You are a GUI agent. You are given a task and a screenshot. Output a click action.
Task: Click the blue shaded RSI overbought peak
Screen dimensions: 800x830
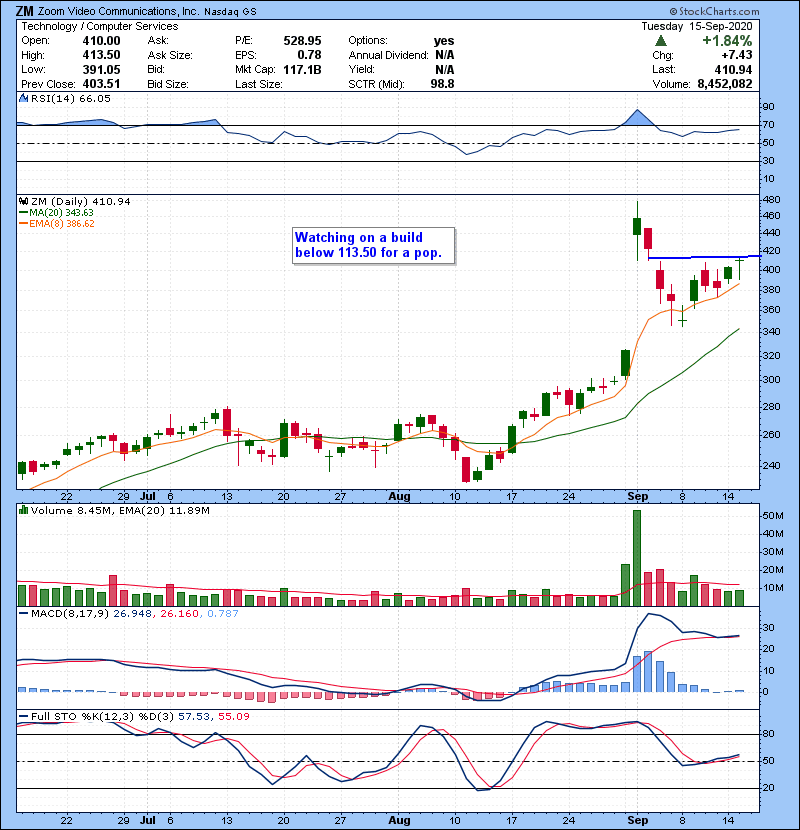tap(637, 118)
